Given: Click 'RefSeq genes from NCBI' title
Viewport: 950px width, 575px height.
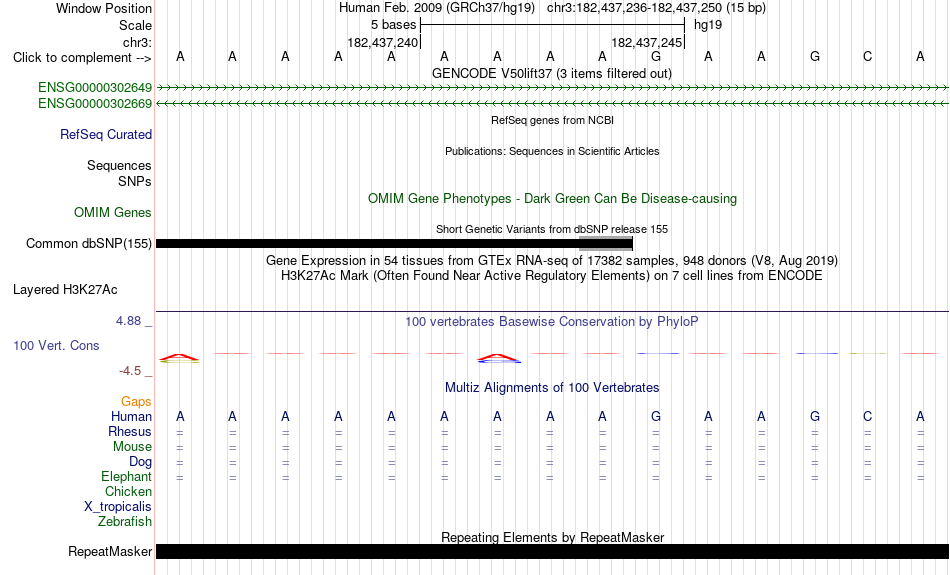Looking at the screenshot, I should click(553, 120).
